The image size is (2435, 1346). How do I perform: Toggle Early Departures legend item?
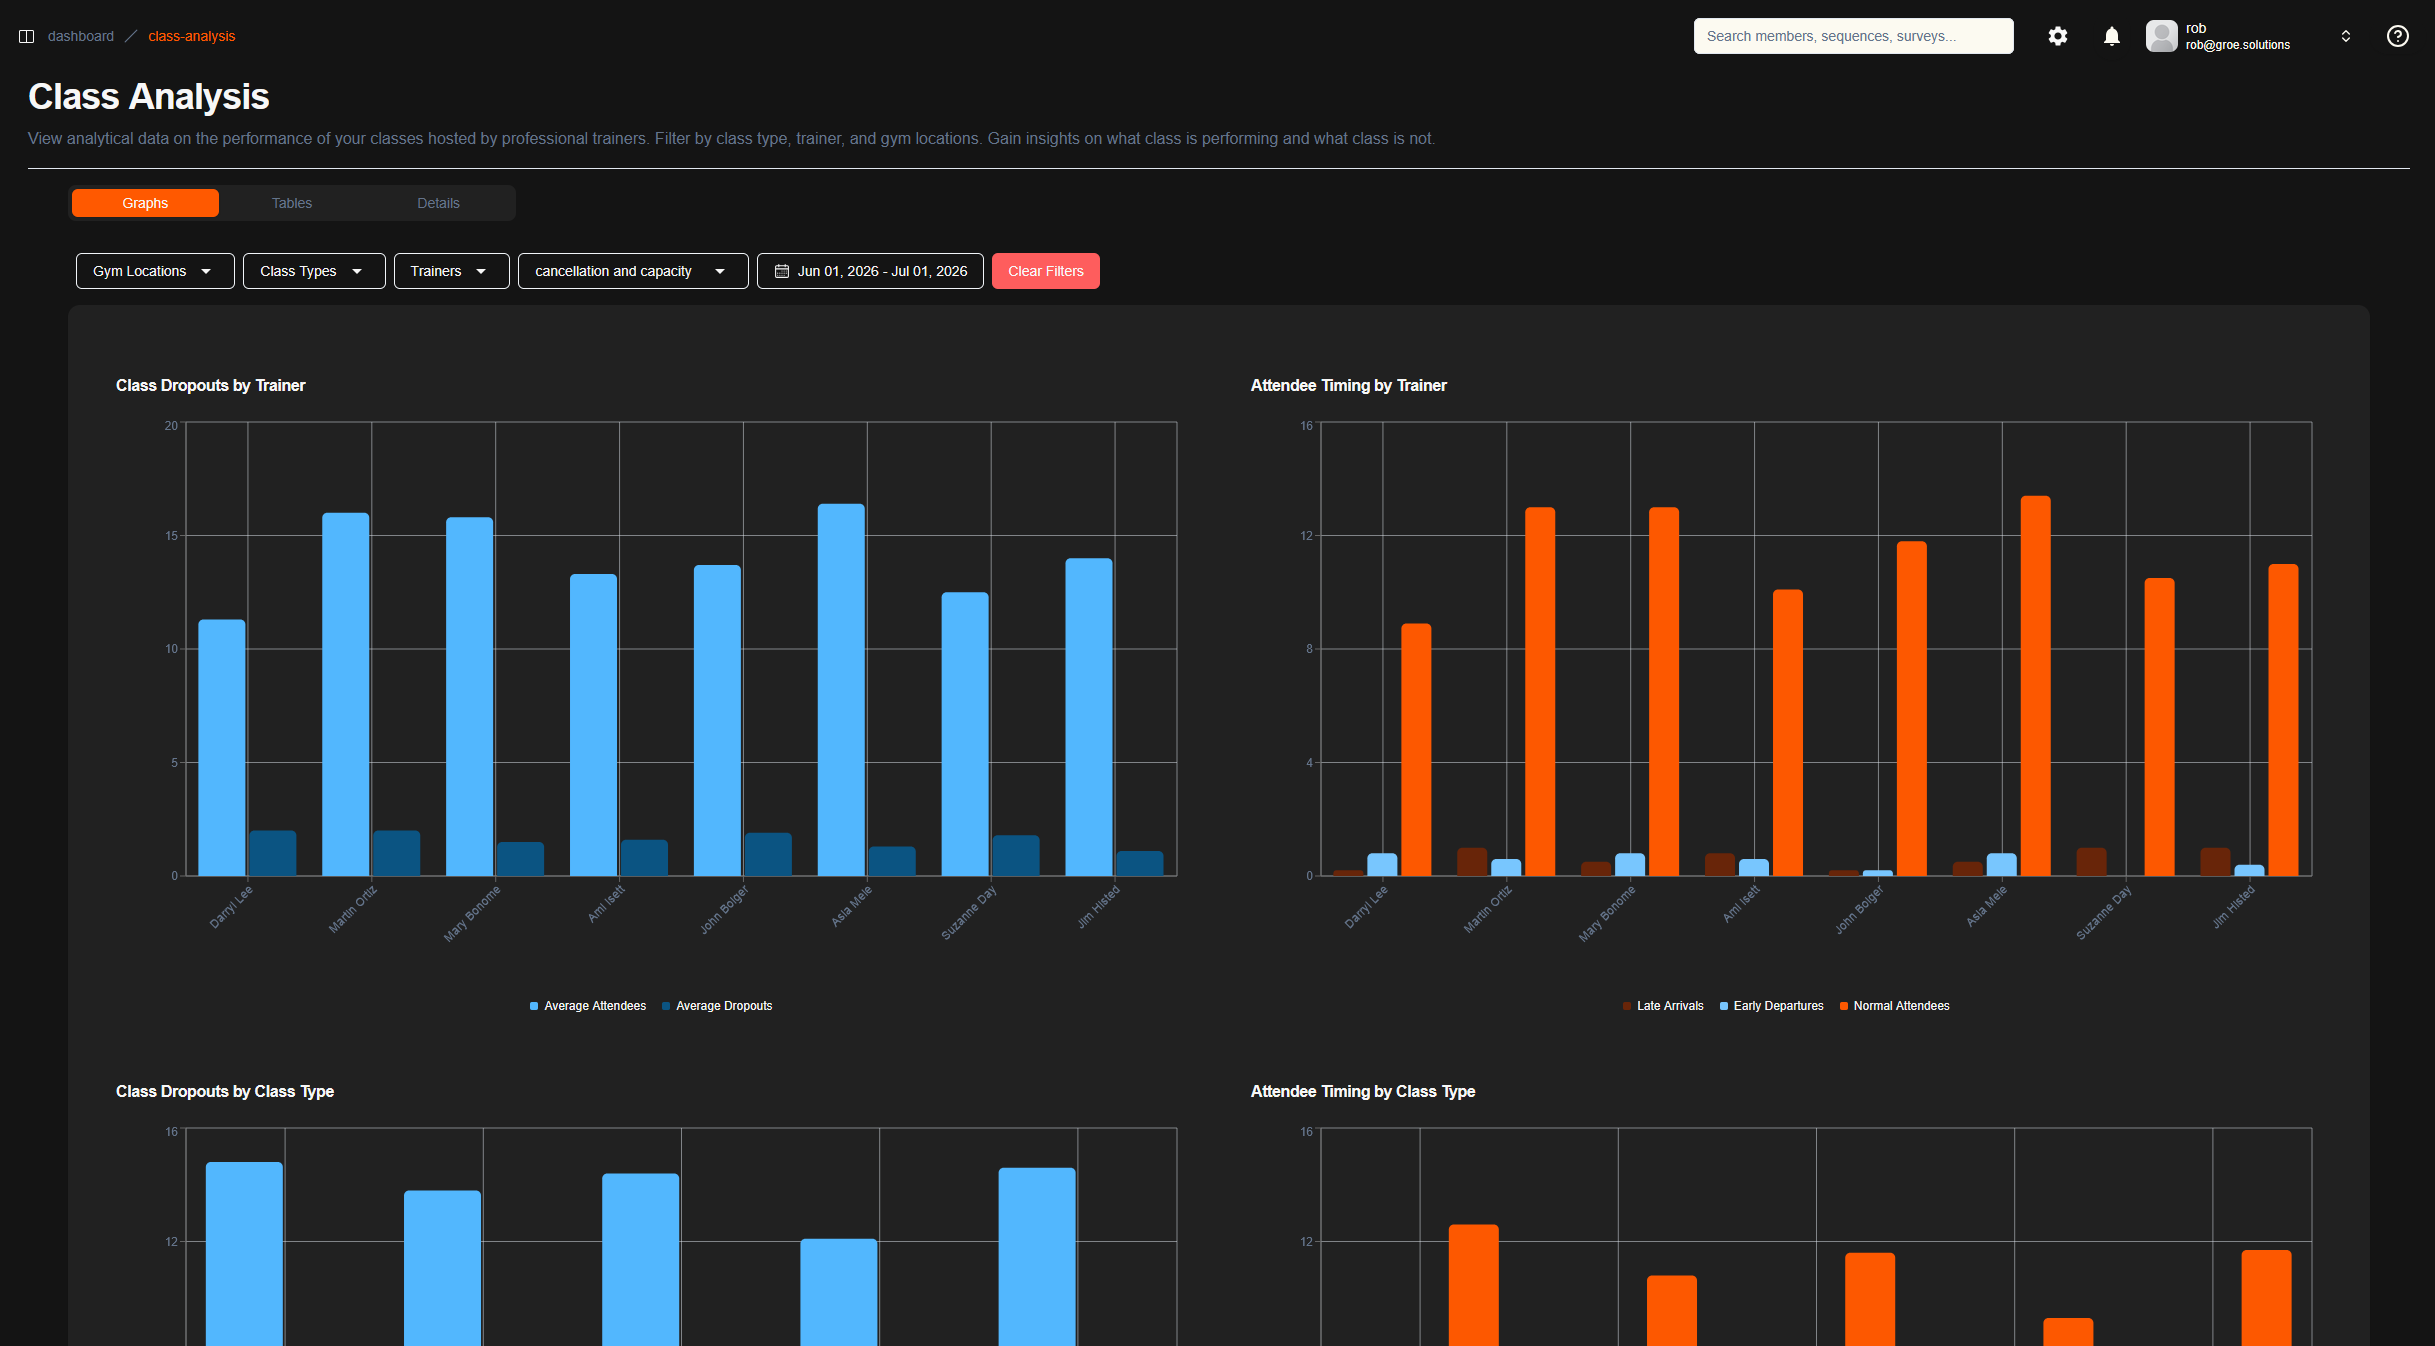coord(1771,1006)
